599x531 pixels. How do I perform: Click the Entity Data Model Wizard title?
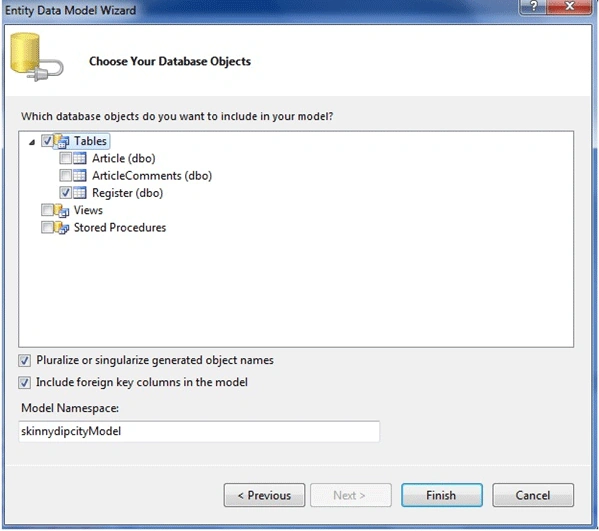pos(70,10)
